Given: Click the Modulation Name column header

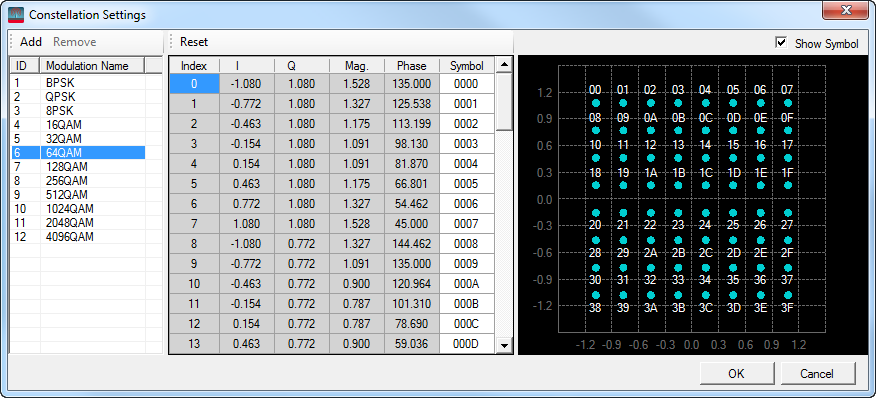Looking at the screenshot, I should pyautogui.click(x=92, y=66).
